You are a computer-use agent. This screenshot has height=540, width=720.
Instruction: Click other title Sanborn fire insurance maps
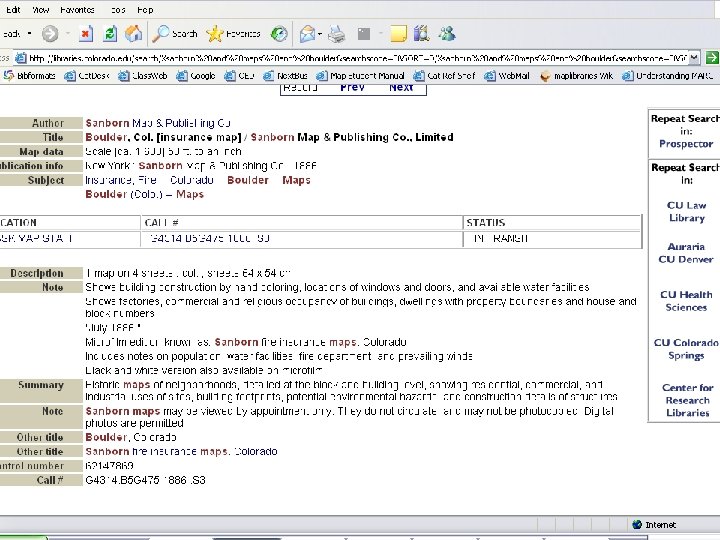(x=181, y=451)
